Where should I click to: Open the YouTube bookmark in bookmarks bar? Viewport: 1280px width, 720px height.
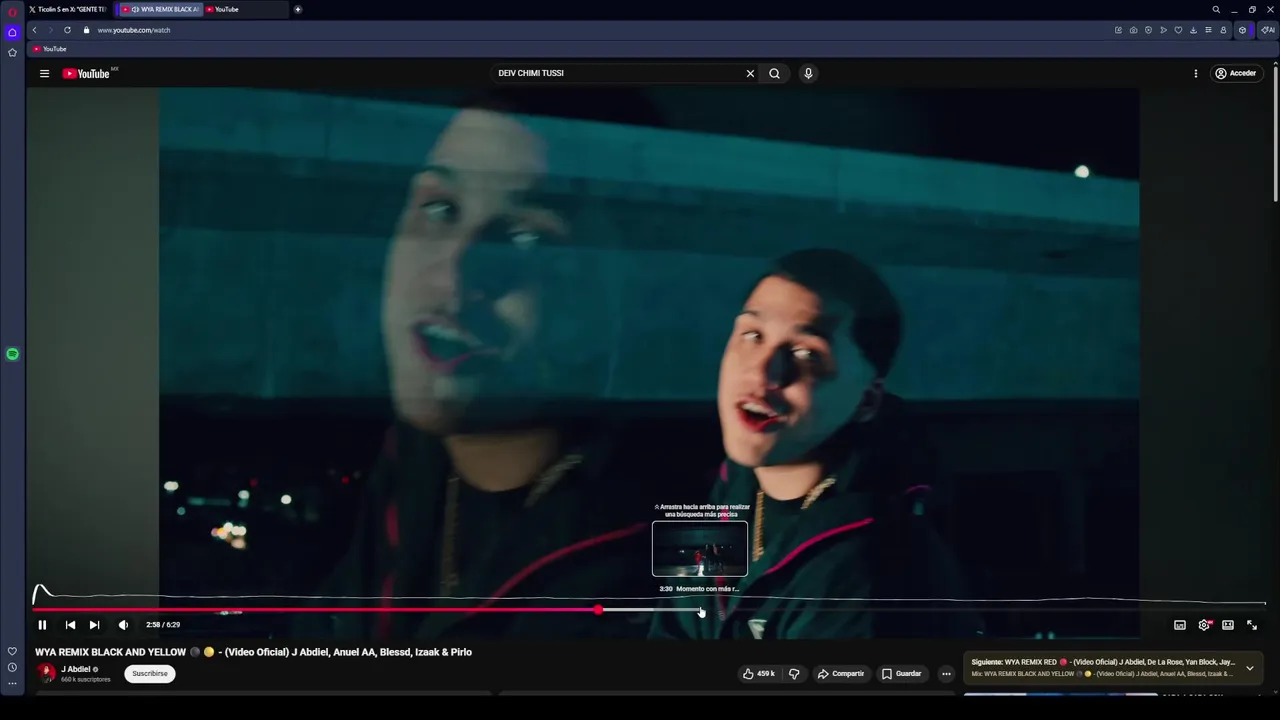click(x=49, y=49)
